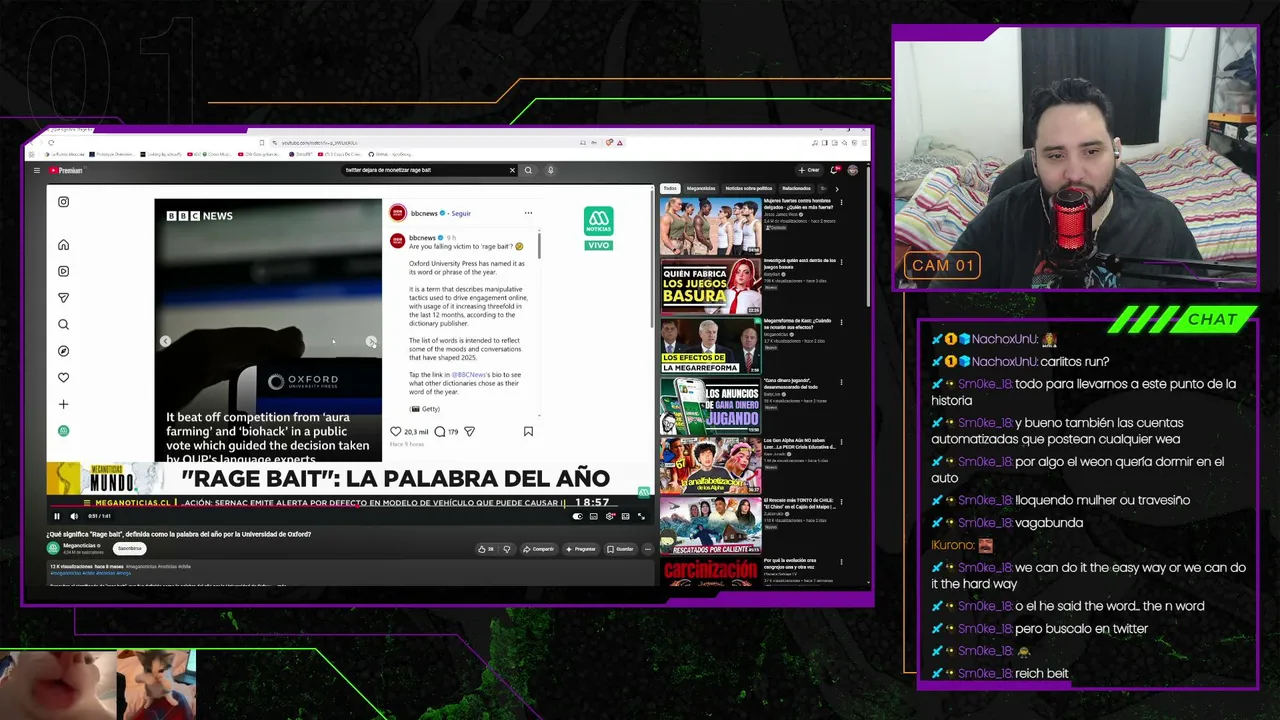The height and width of the screenshot is (720, 1280).
Task: Open the Los efectos de la megarreforma thumbnail
Action: tap(710, 346)
